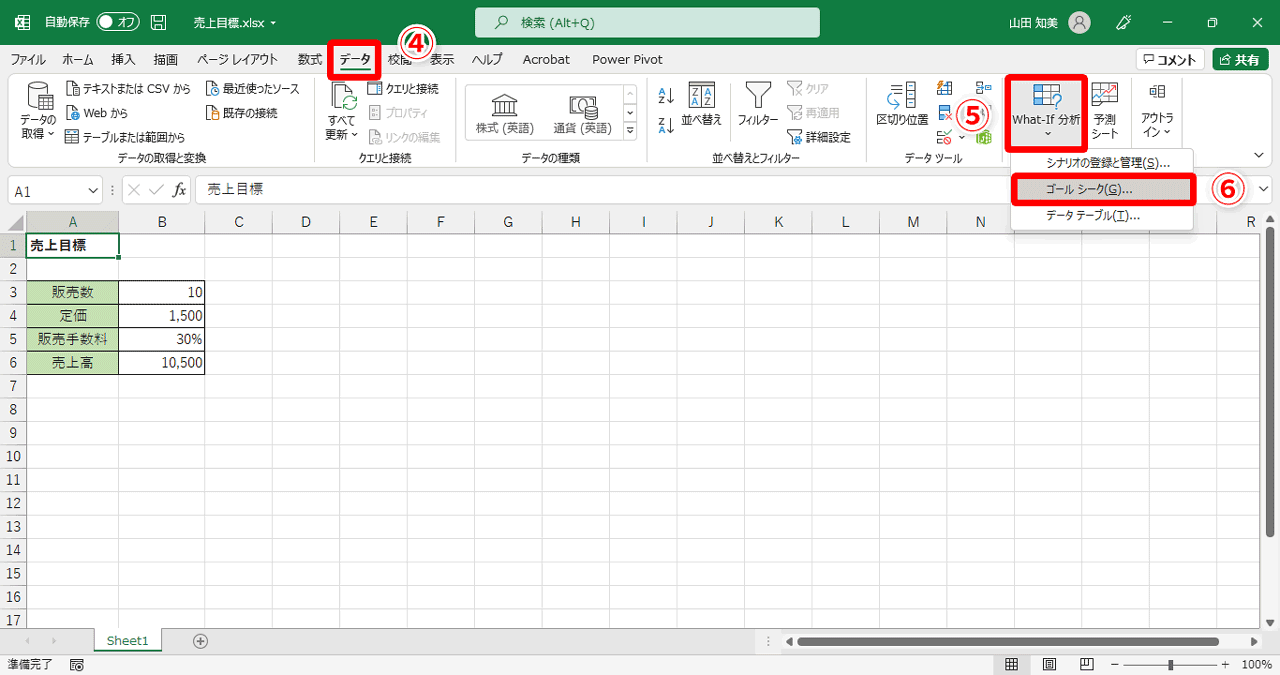Image resolution: width=1280 pixels, height=675 pixels.
Task: Add a new sheet with plus button
Action: (200, 641)
